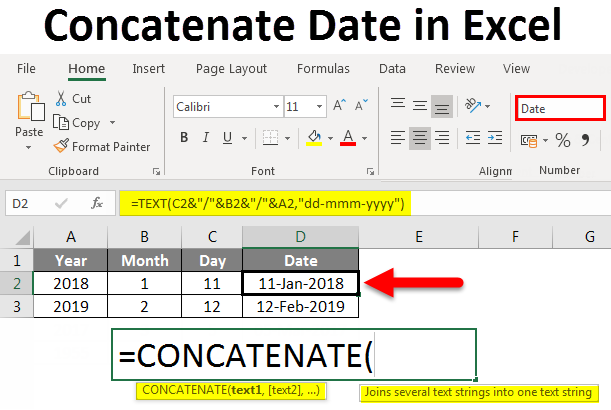Image resolution: width=611 pixels, height=410 pixels.
Task: Open Copy options dropdown arrow
Action: 112,123
